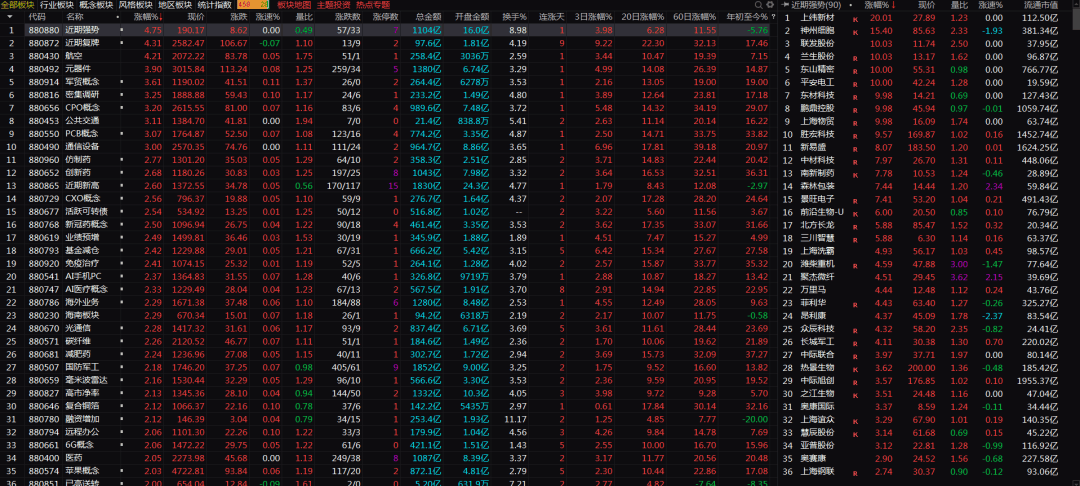Switch to the 行业板块 tab

coord(56,5)
